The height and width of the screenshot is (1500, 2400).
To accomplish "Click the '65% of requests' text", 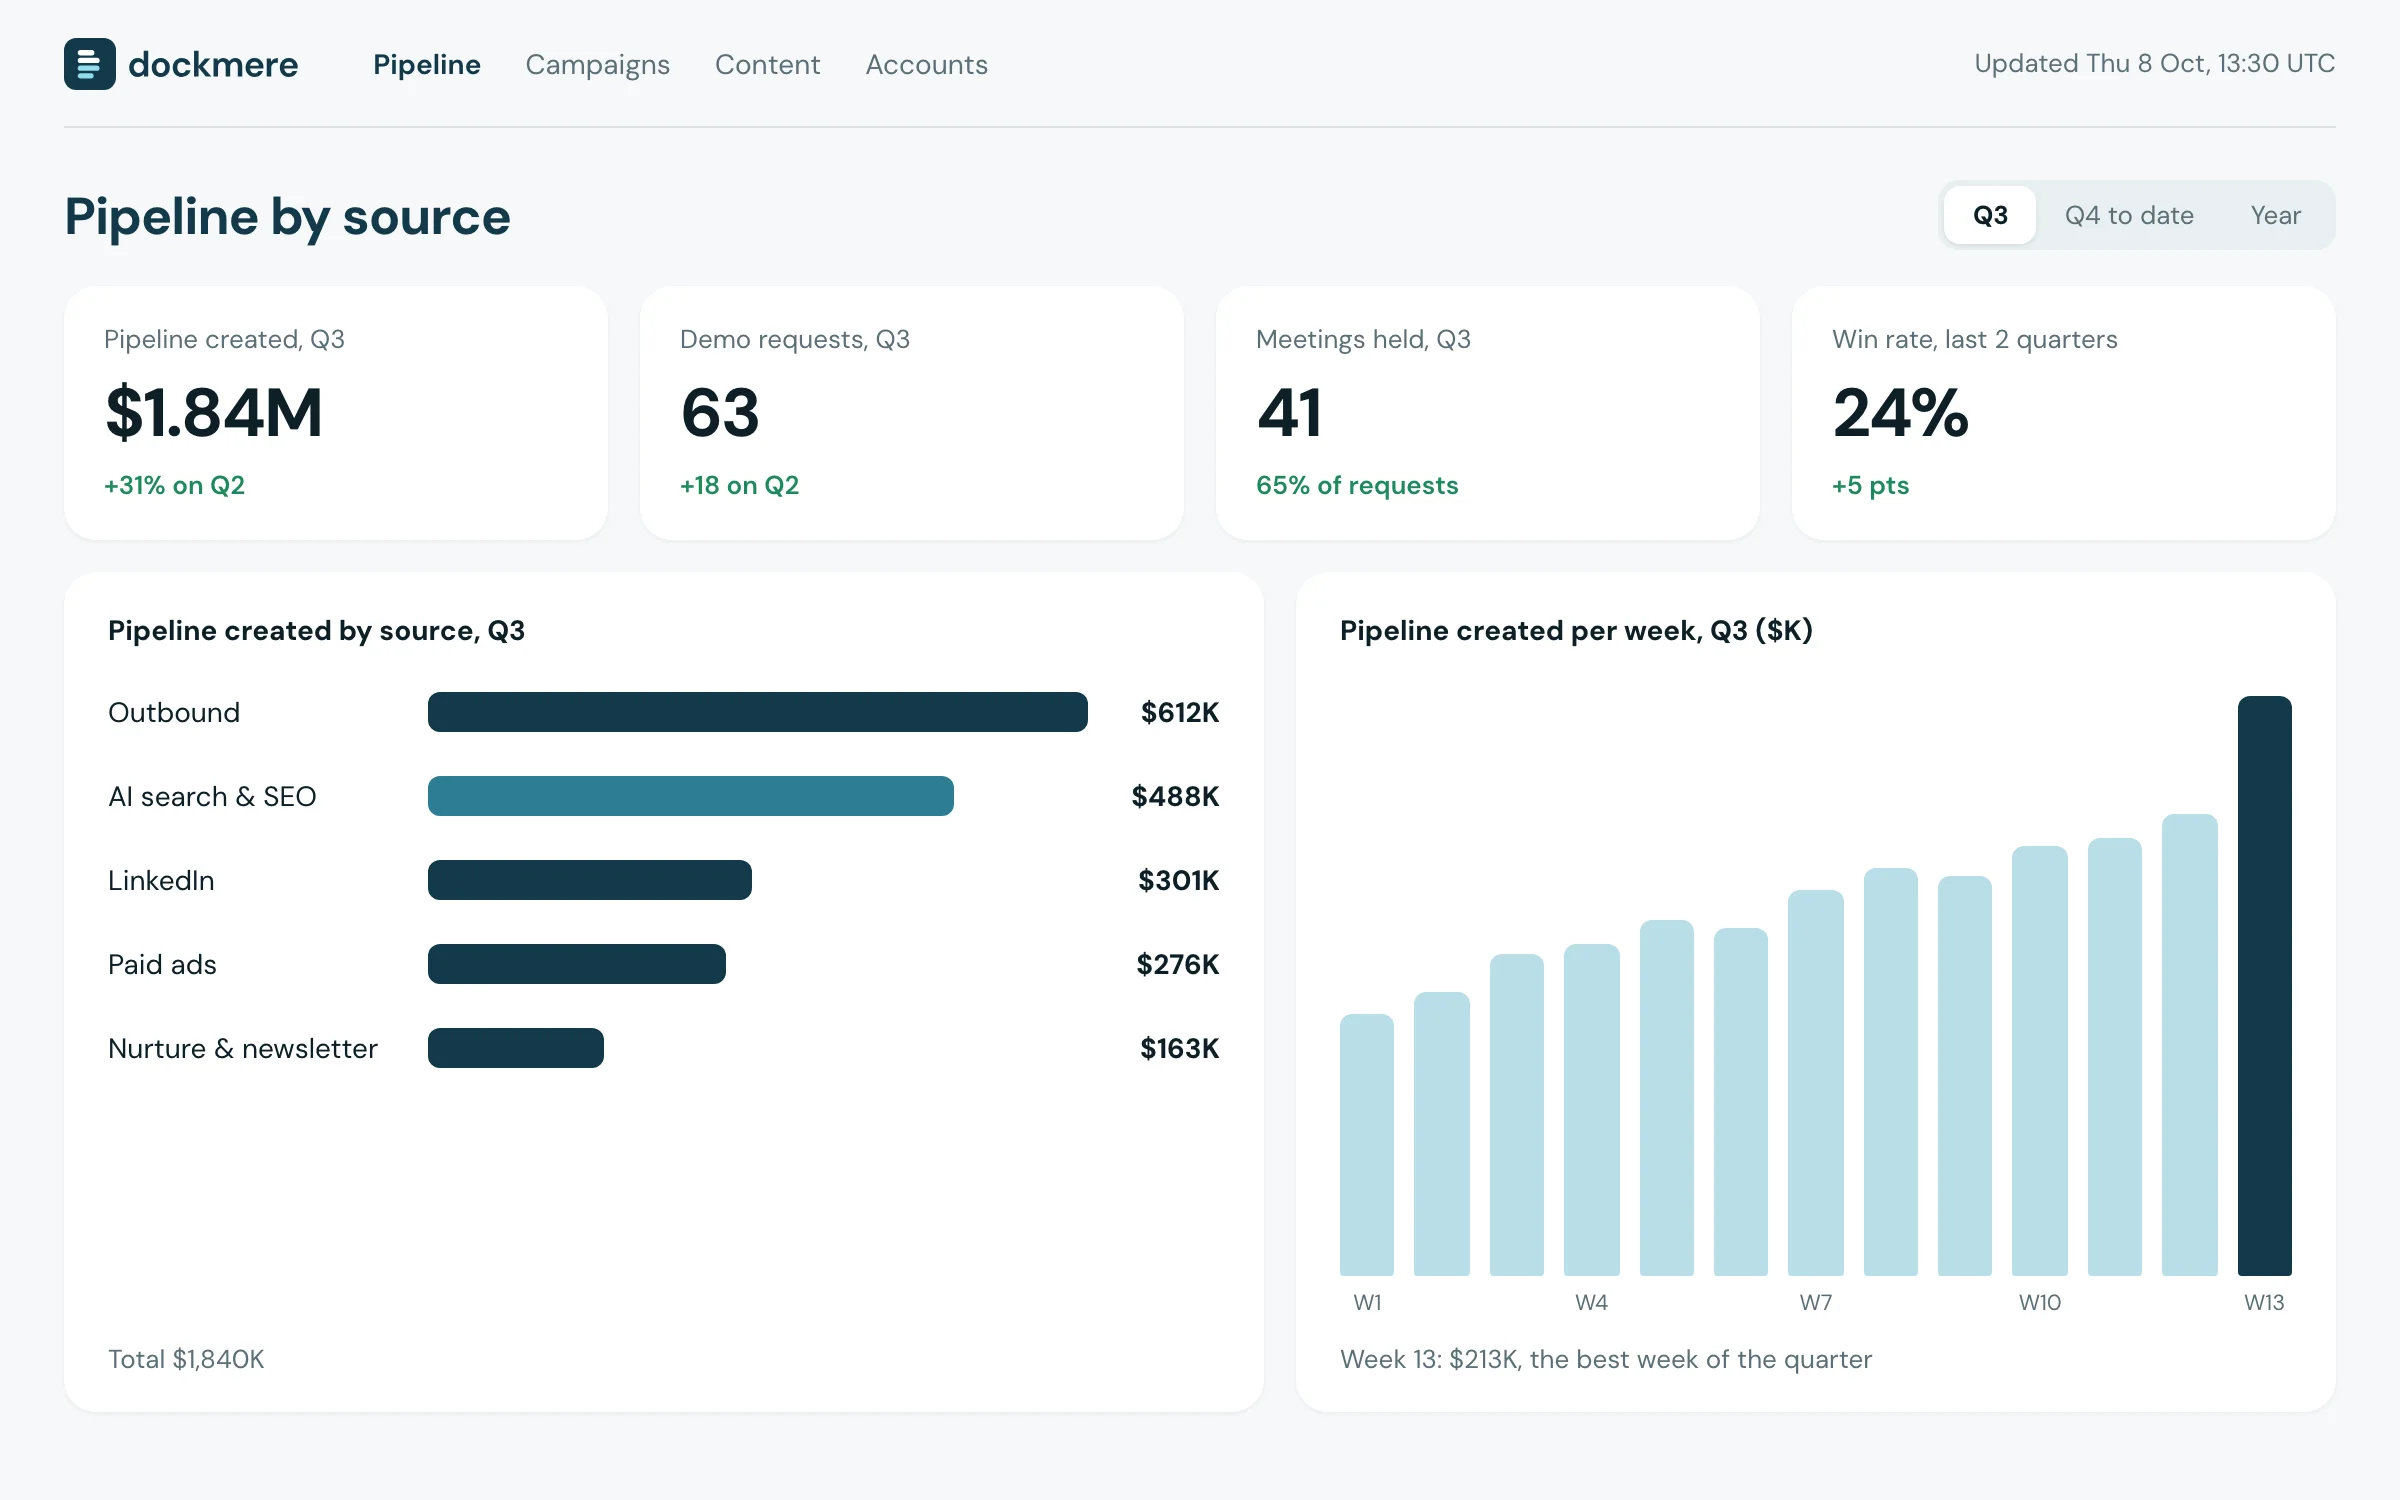I will [1357, 486].
